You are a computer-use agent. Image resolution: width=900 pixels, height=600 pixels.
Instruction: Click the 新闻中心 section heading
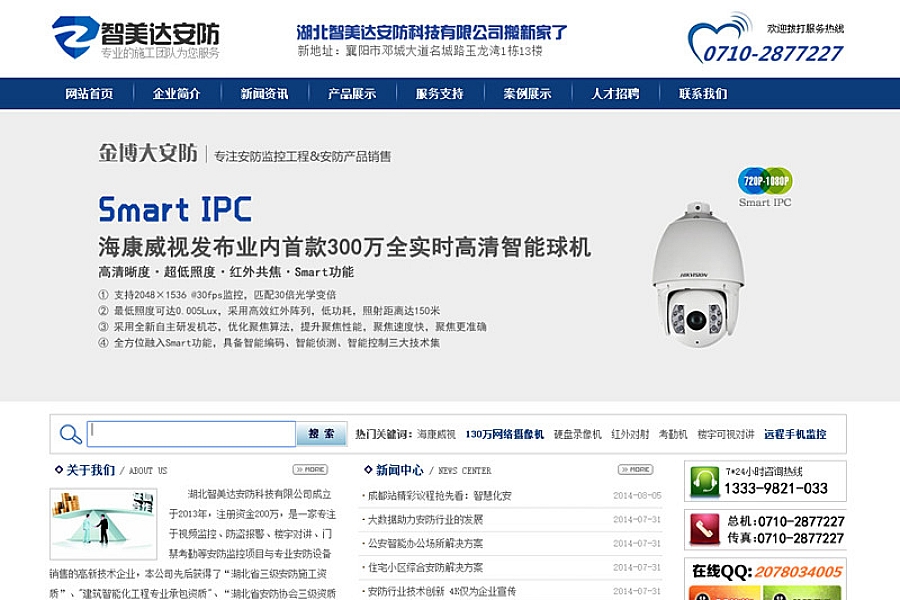pyautogui.click(x=399, y=470)
